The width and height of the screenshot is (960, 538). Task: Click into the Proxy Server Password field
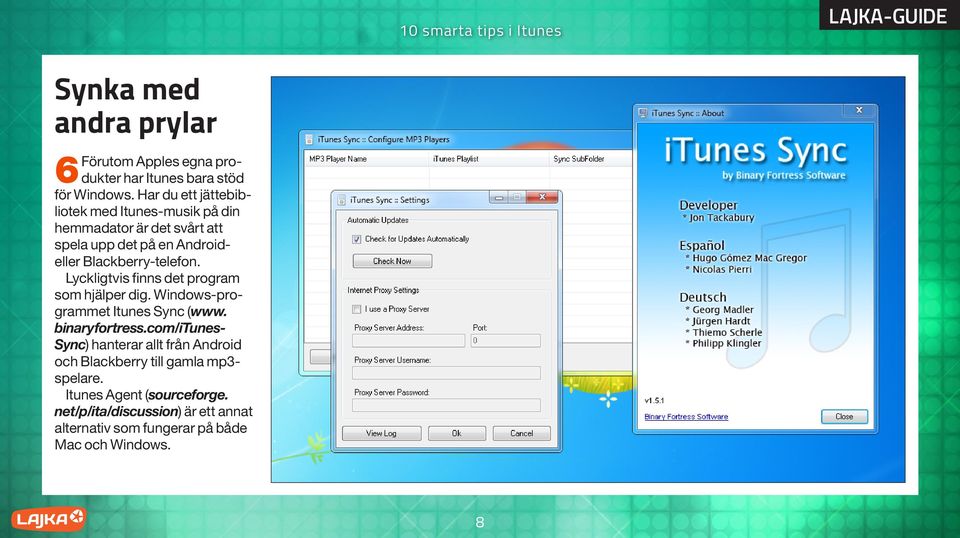(446, 405)
